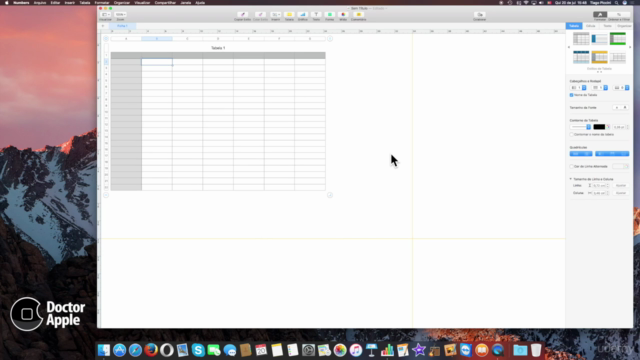
Task: Click the alternating row color swatch
Action: (618, 167)
